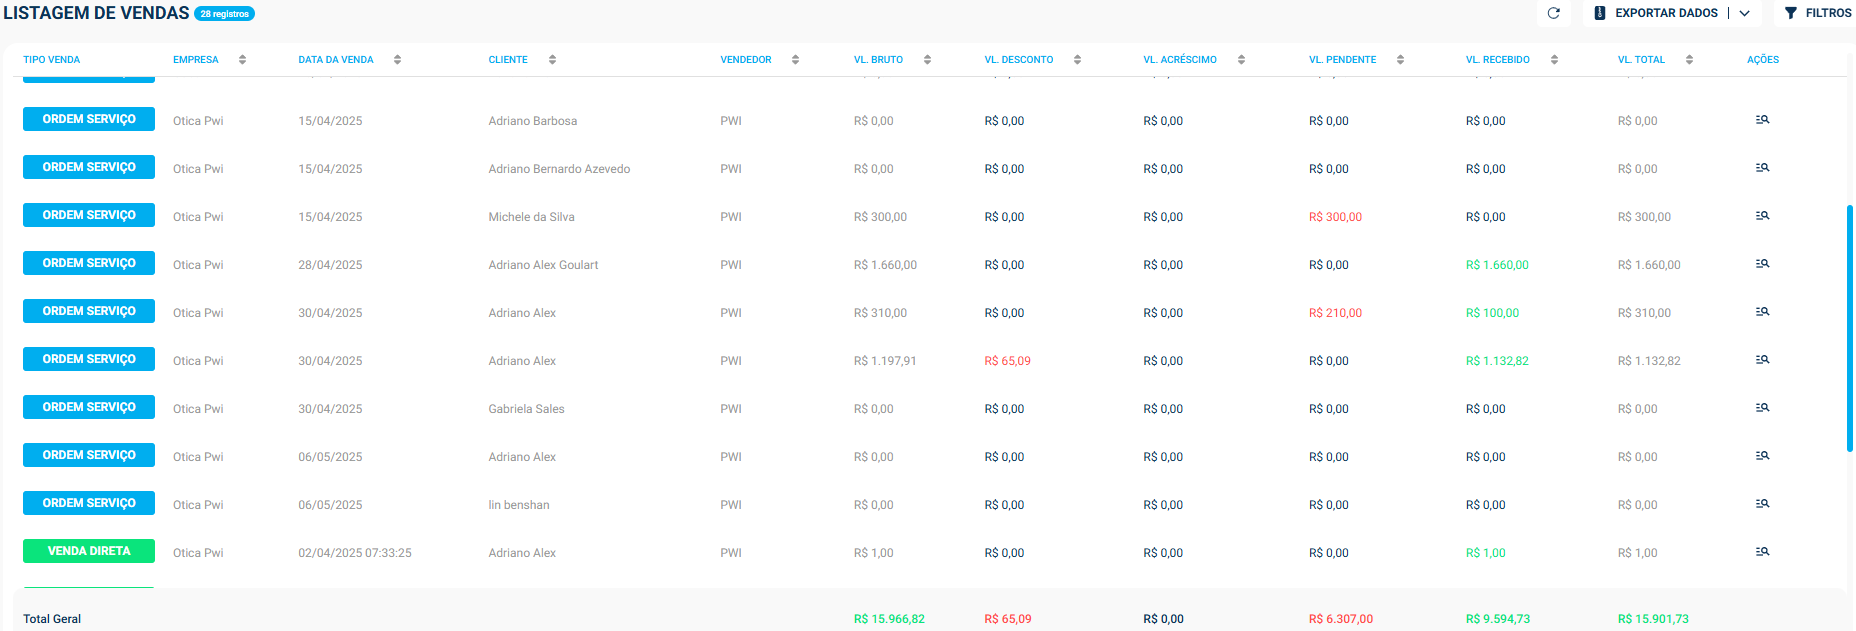Click received value R$ 100,00
Viewport: 1856px width, 631px height.
click(1492, 313)
